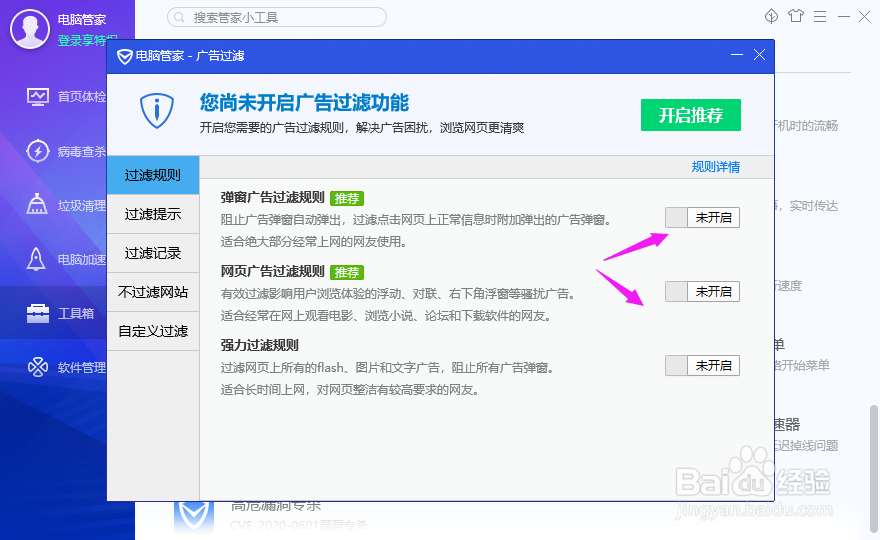Open 电脑加速 rocket icon in sidebar
Image resolution: width=880 pixels, height=540 pixels.
click(36, 259)
